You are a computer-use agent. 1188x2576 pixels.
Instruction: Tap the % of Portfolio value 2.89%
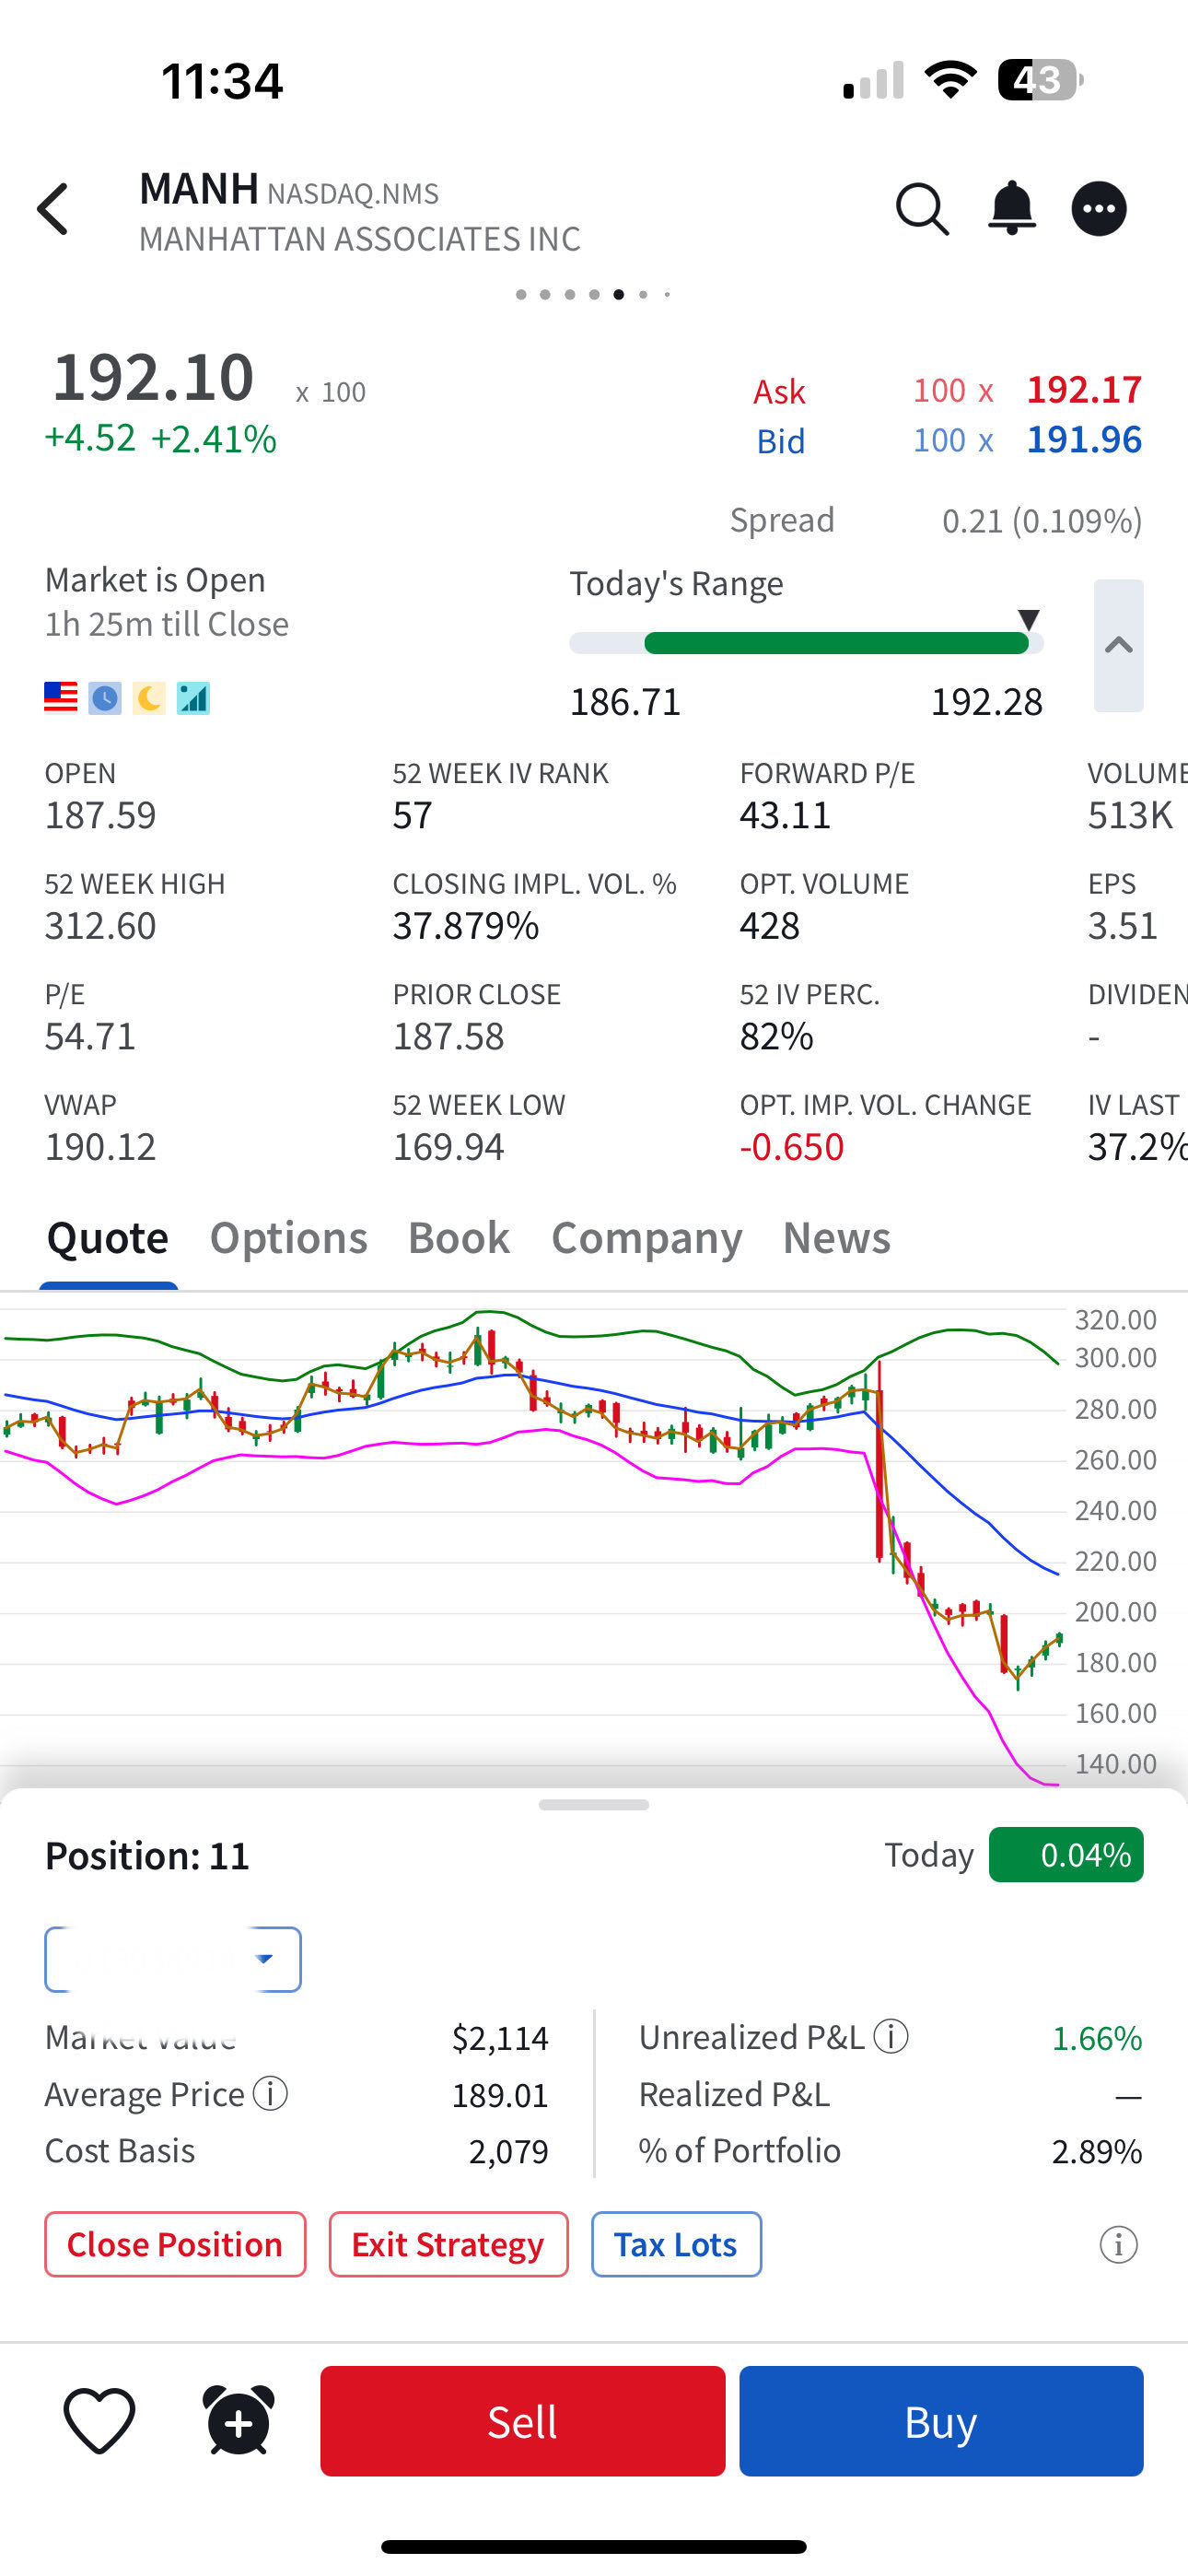(1096, 2151)
